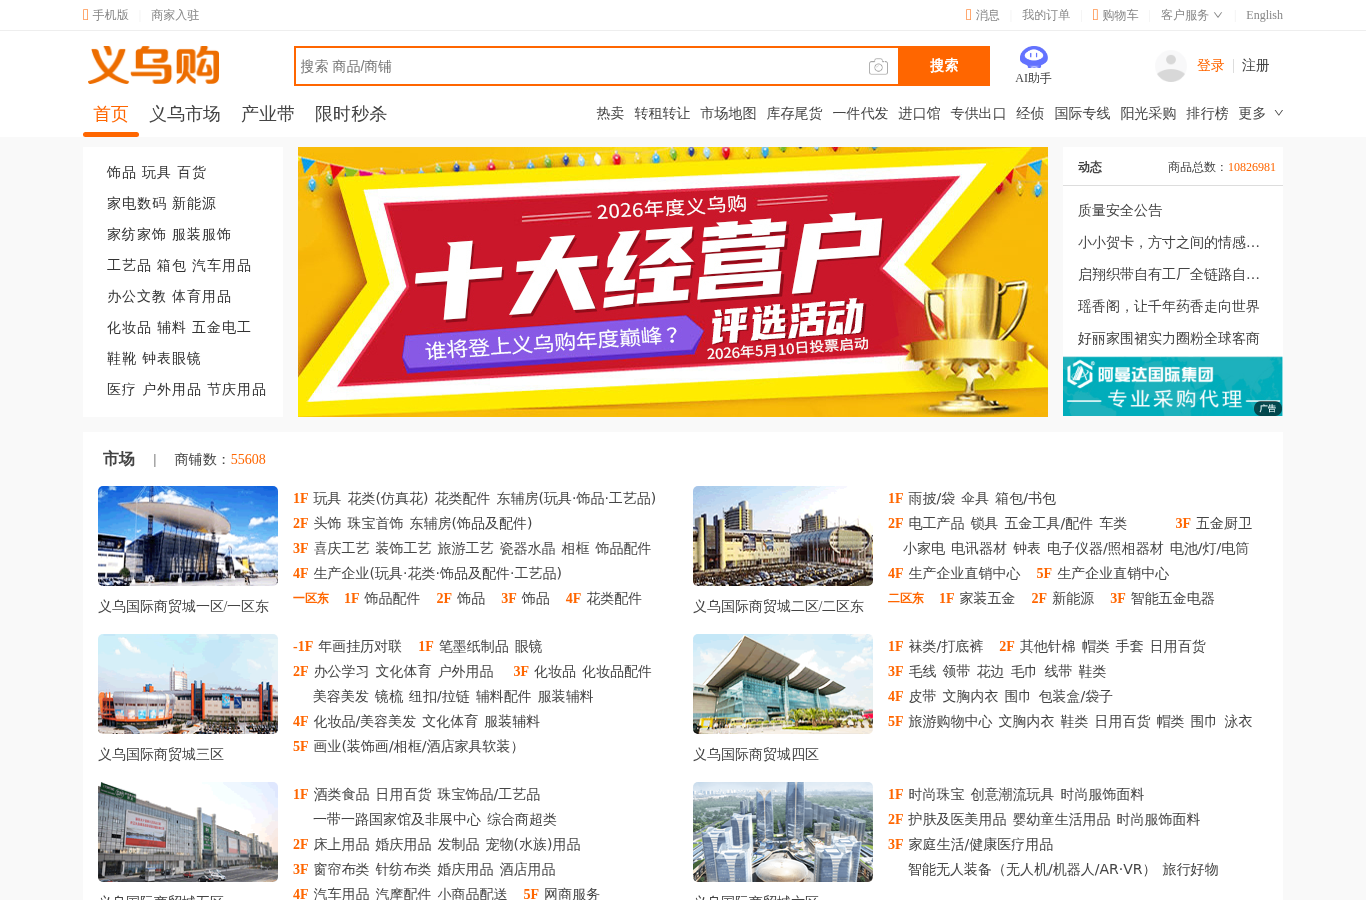Open the 义乌国际商贸城二区 photo thumbnail

(x=783, y=535)
